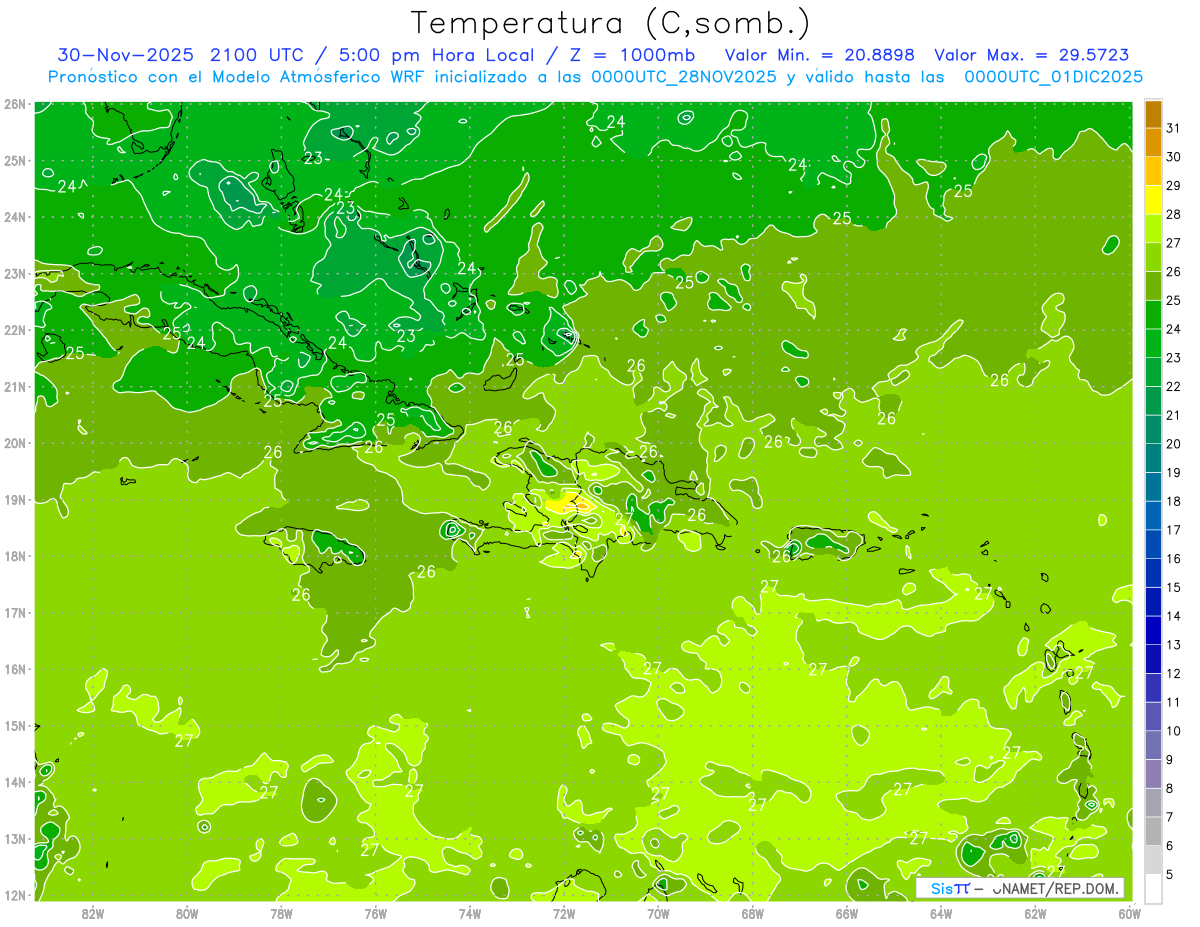Click the "80W" longitude axis label

click(x=187, y=912)
